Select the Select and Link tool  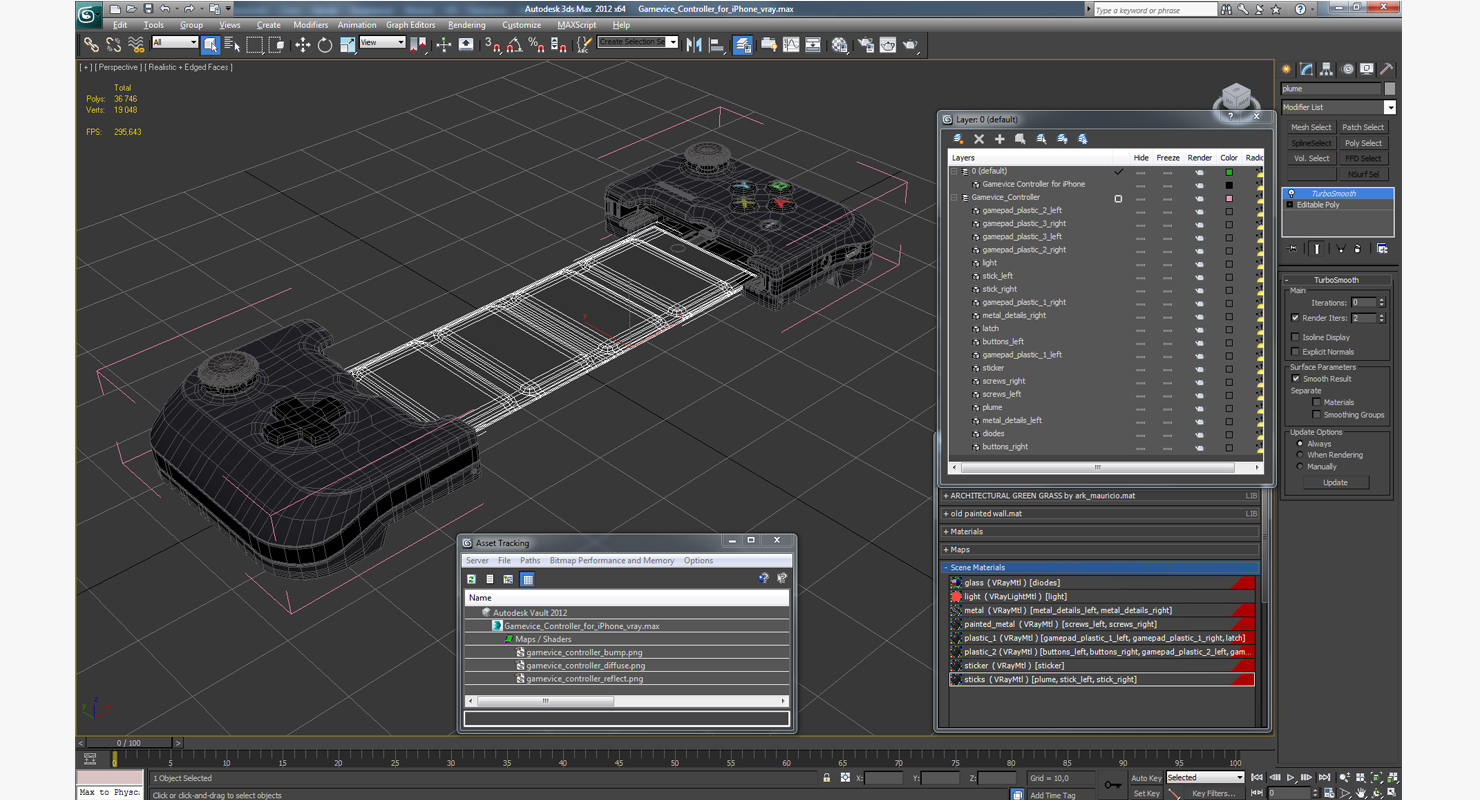pos(91,45)
